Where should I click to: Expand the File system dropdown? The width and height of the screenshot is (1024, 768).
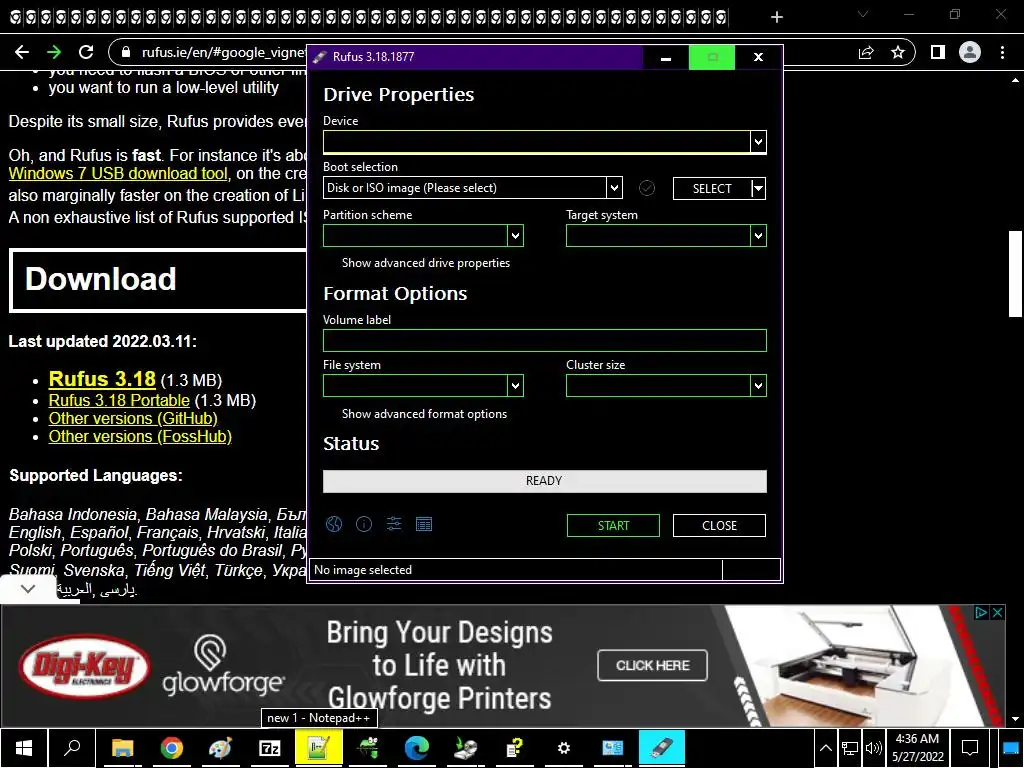pyautogui.click(x=515, y=386)
